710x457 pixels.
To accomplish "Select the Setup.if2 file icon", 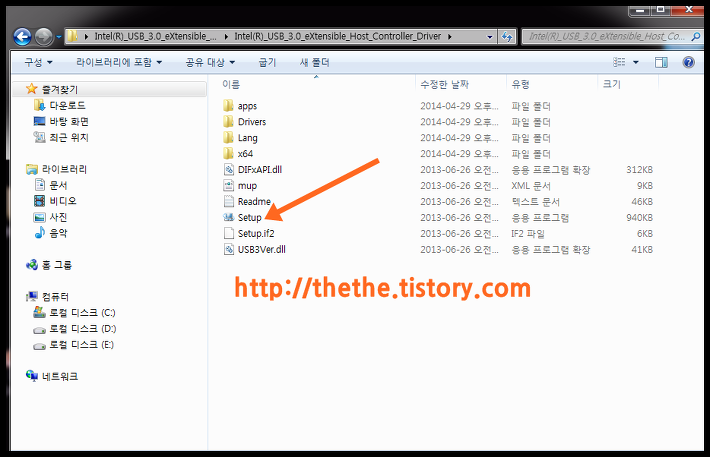I will [228, 233].
